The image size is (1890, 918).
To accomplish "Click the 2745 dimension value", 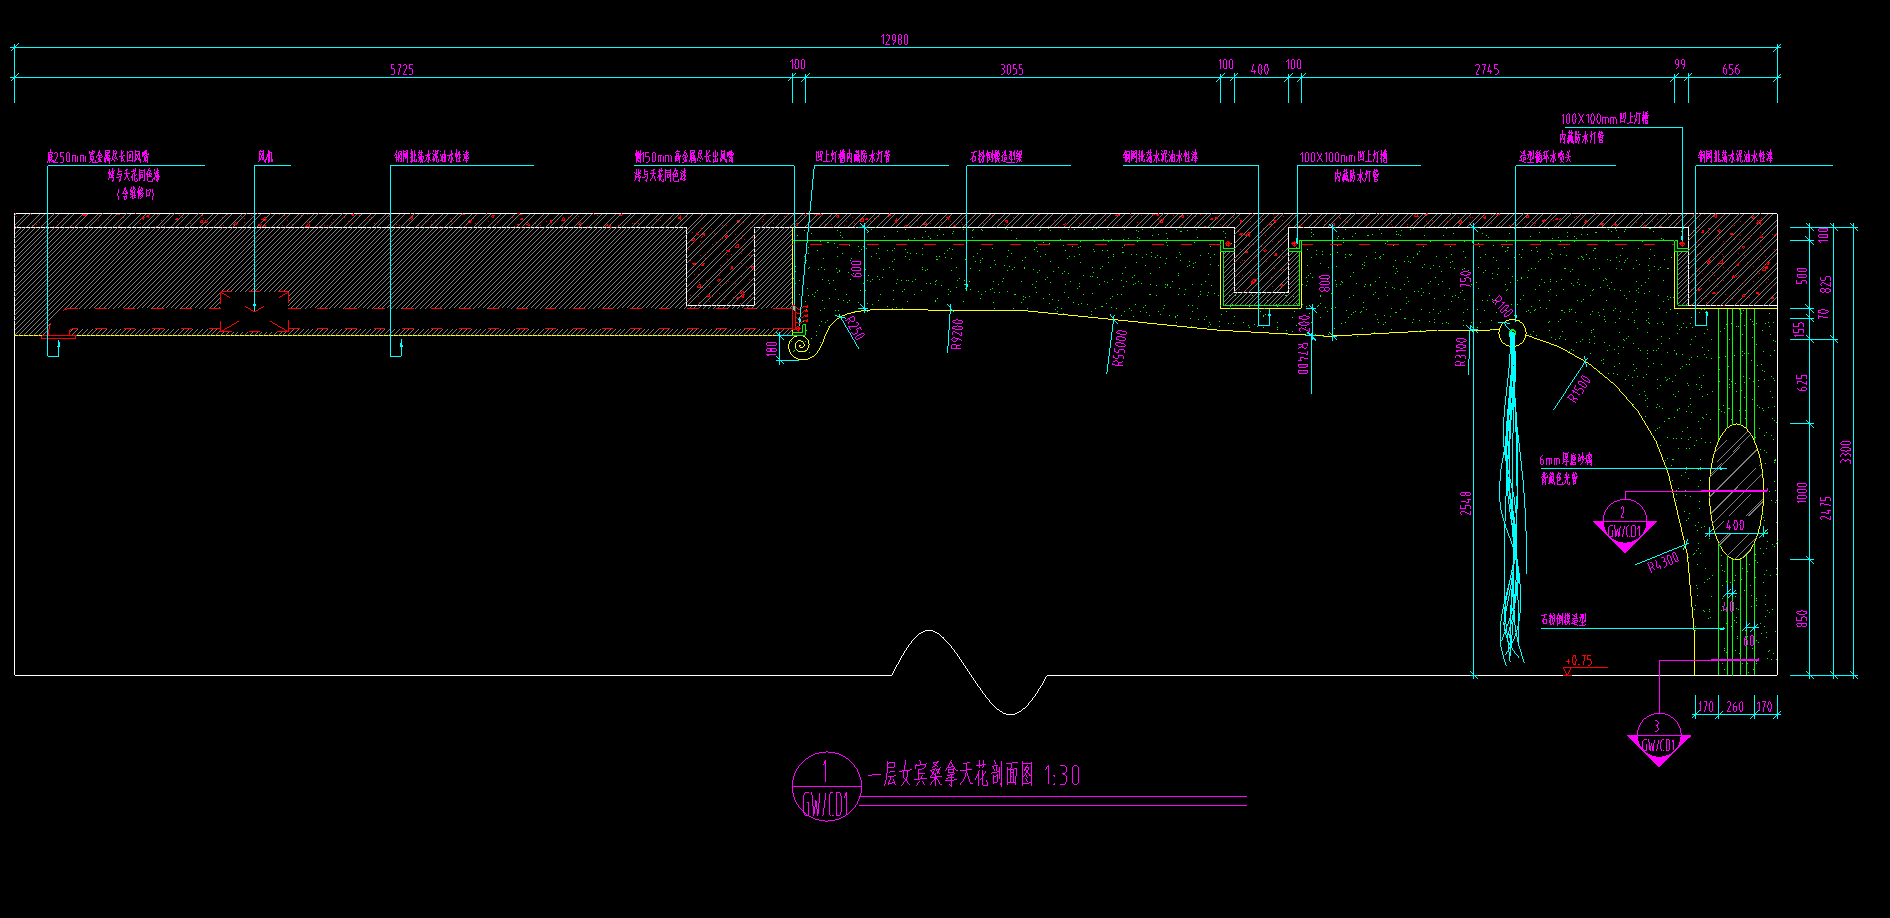I will [x=1487, y=70].
